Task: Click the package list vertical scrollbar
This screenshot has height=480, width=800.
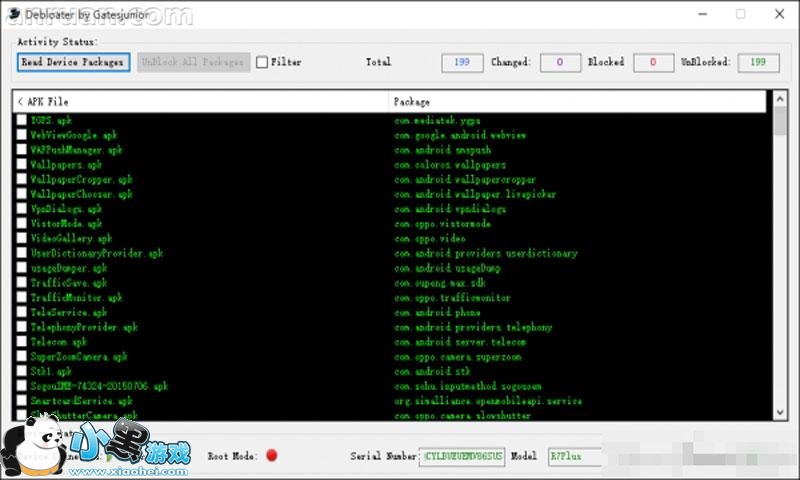Action: [x=780, y=250]
